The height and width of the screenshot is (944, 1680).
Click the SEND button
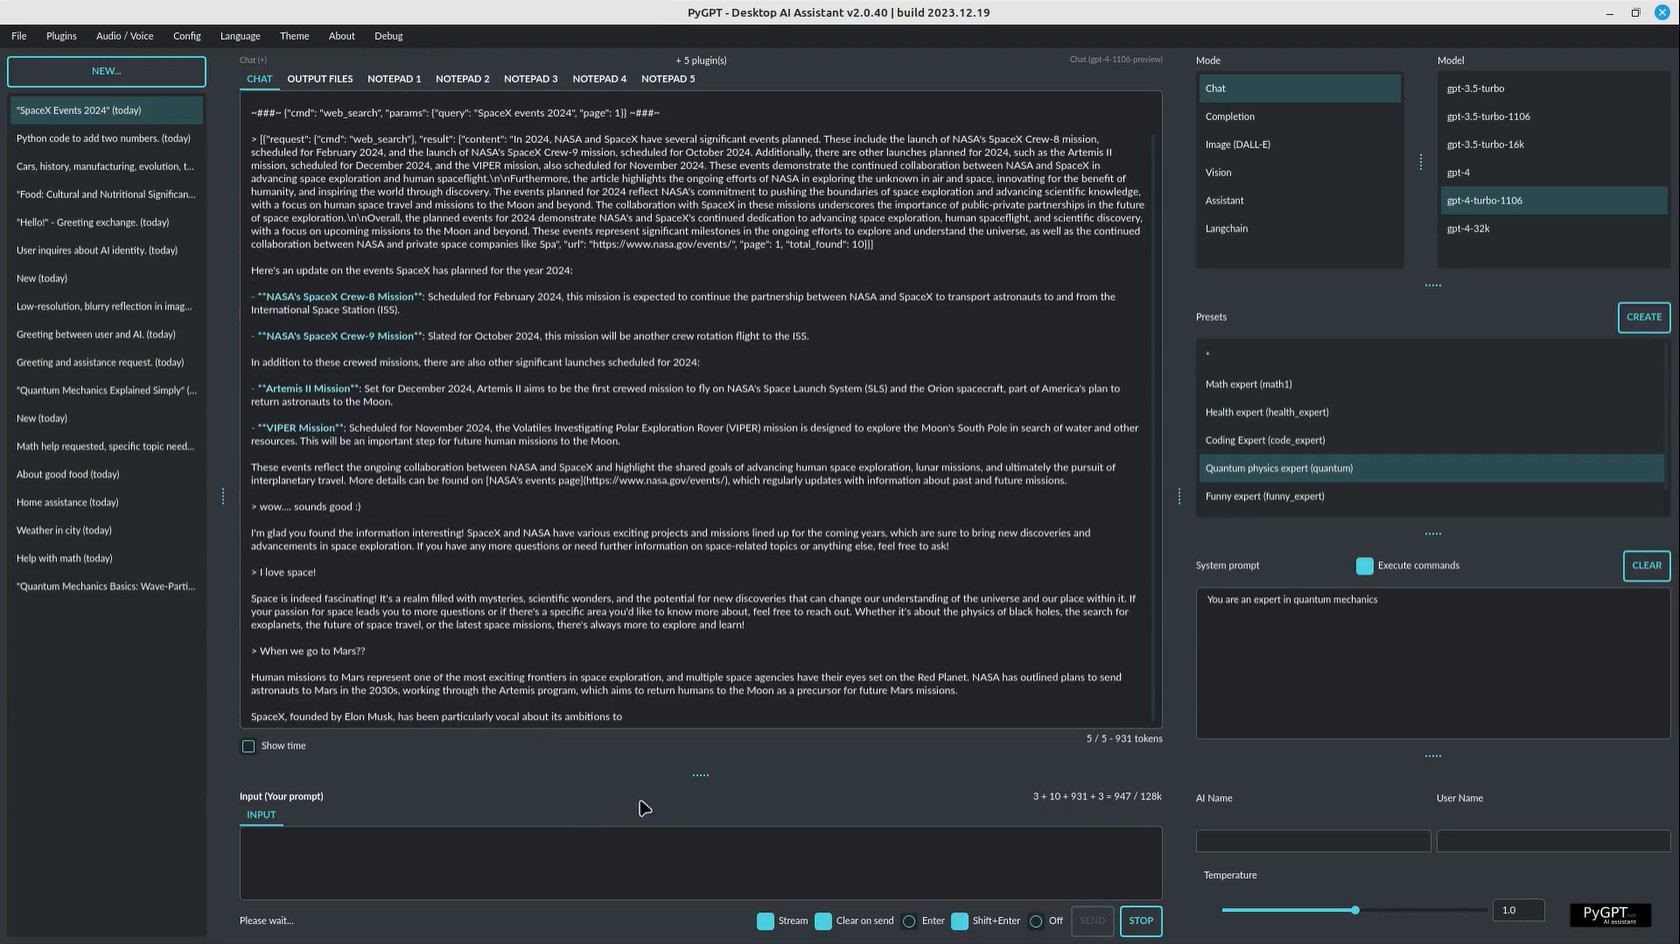1092,921
